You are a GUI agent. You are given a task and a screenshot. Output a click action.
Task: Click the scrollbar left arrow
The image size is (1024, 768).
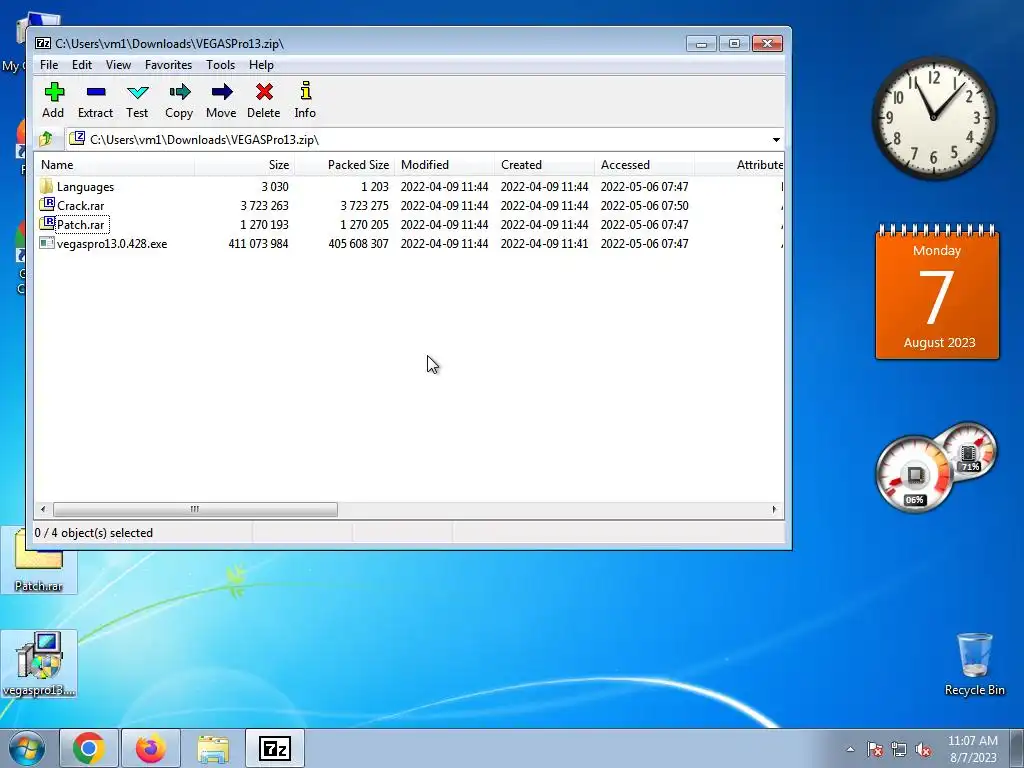[43, 509]
